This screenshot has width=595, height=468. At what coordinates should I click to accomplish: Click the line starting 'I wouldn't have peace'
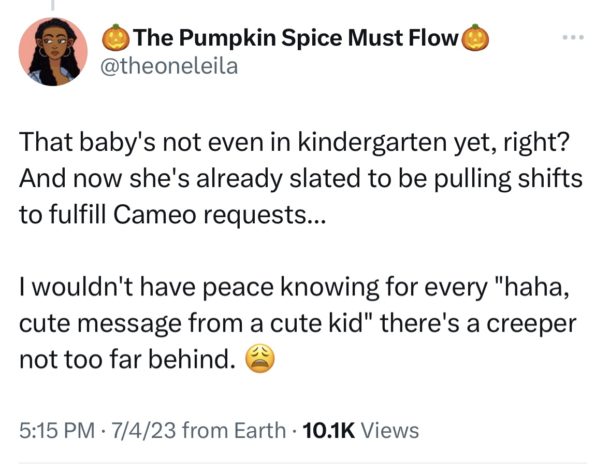pos(294,287)
